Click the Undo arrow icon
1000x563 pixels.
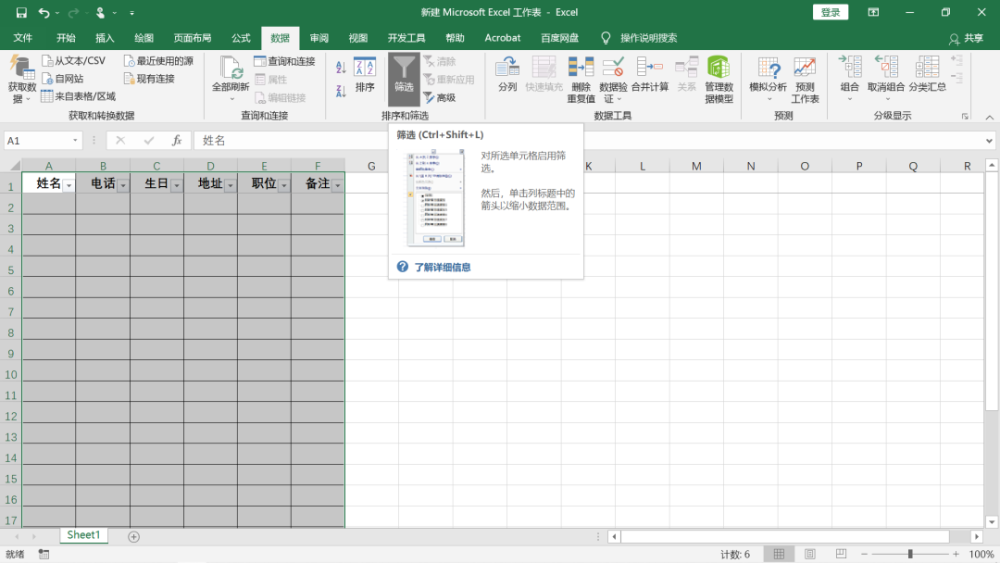click(x=44, y=13)
